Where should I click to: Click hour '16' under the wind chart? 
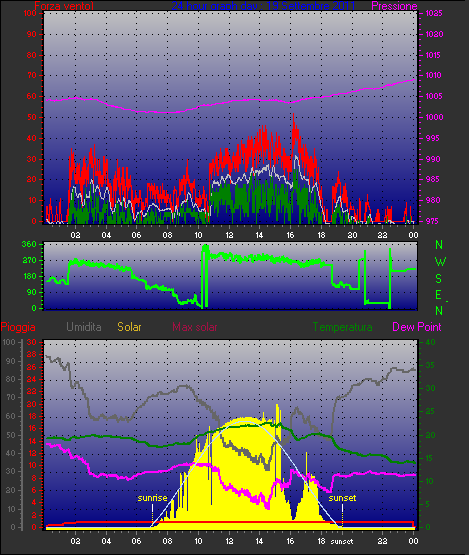[x=290, y=235]
